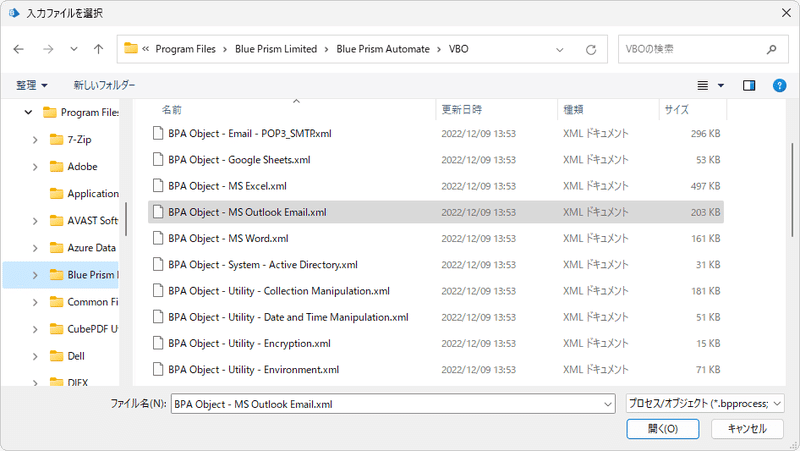This screenshot has width=800, height=451.
Task: Collapse the Program Files tree node
Action: point(28,112)
